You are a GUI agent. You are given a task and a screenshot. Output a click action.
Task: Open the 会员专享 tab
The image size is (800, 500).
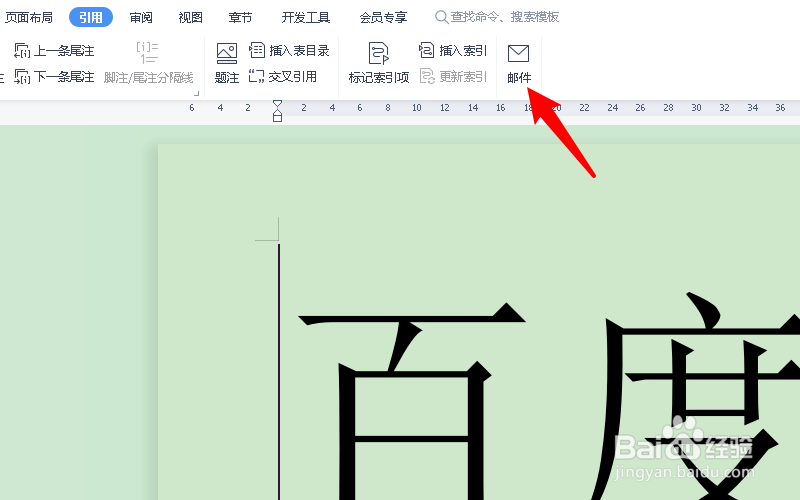point(383,17)
